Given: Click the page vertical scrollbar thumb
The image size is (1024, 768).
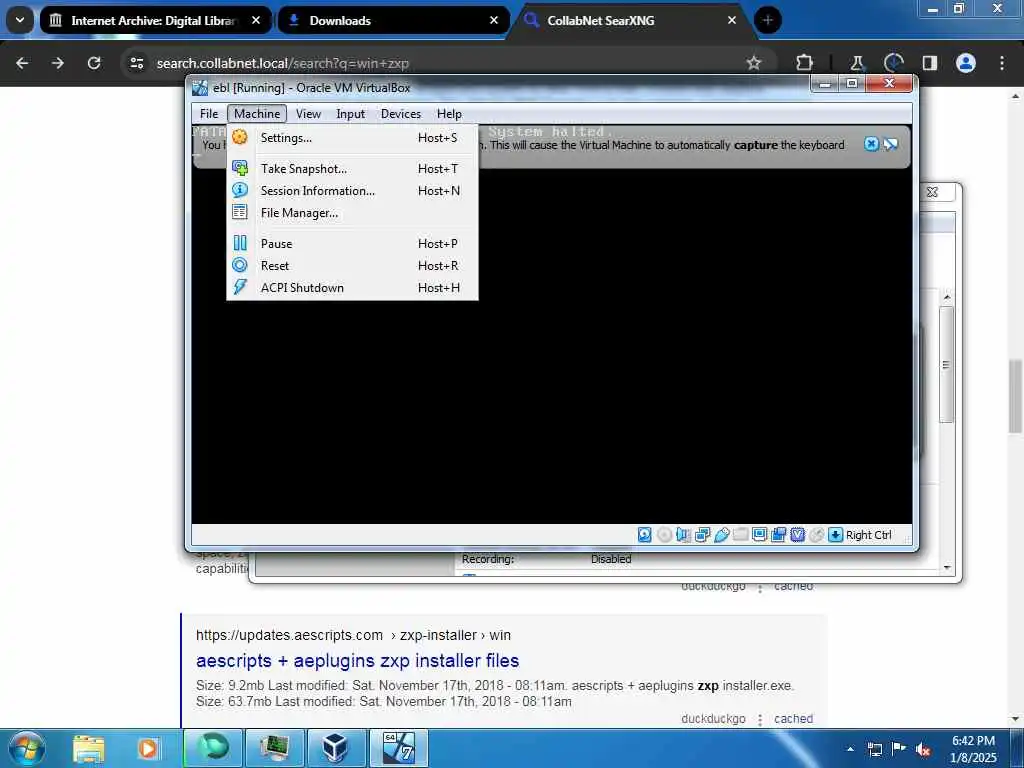Looking at the screenshot, I should tap(1015, 395).
